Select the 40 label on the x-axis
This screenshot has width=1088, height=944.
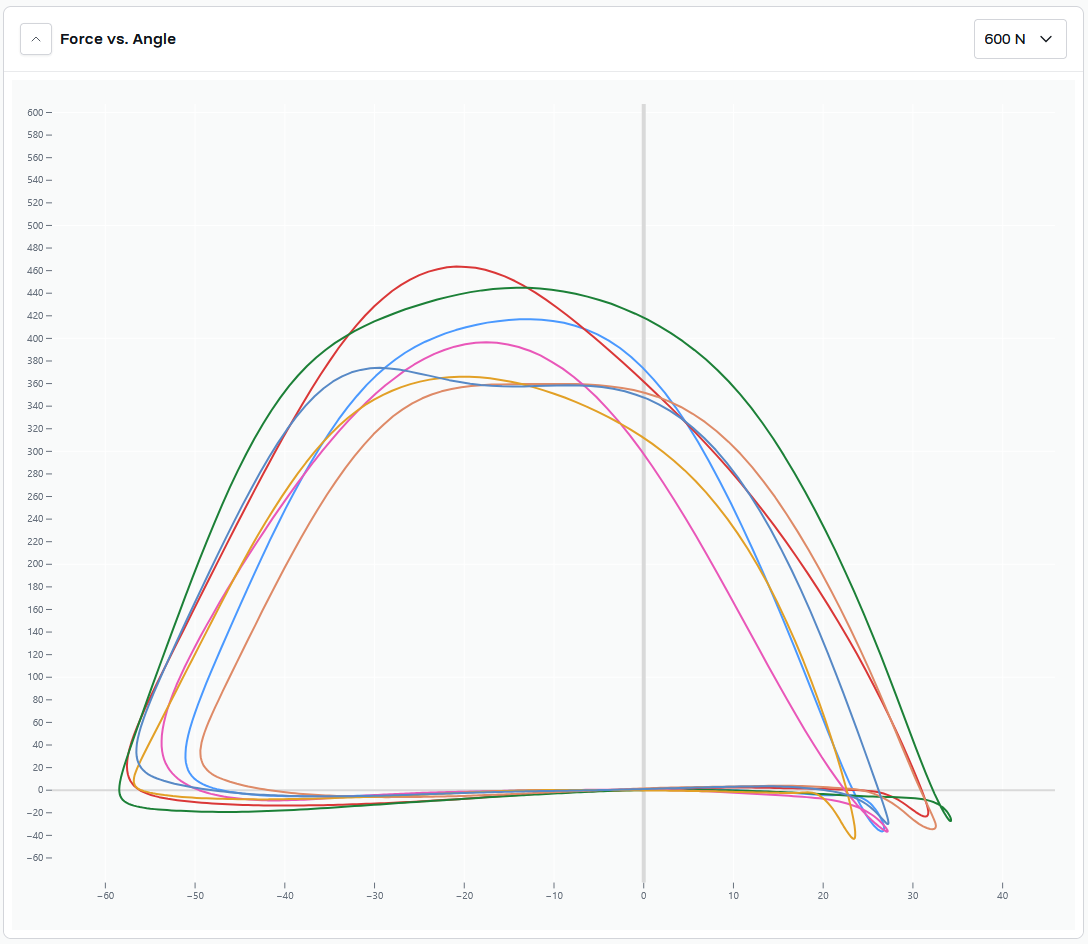[1002, 895]
